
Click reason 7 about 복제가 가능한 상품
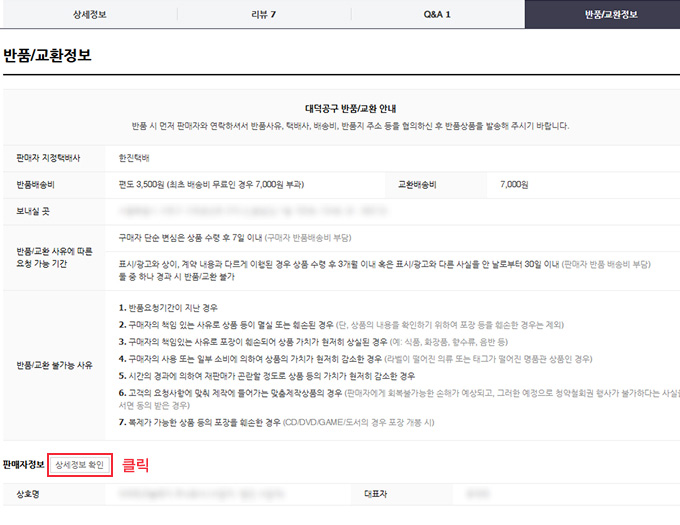pyautogui.click(x=276, y=422)
